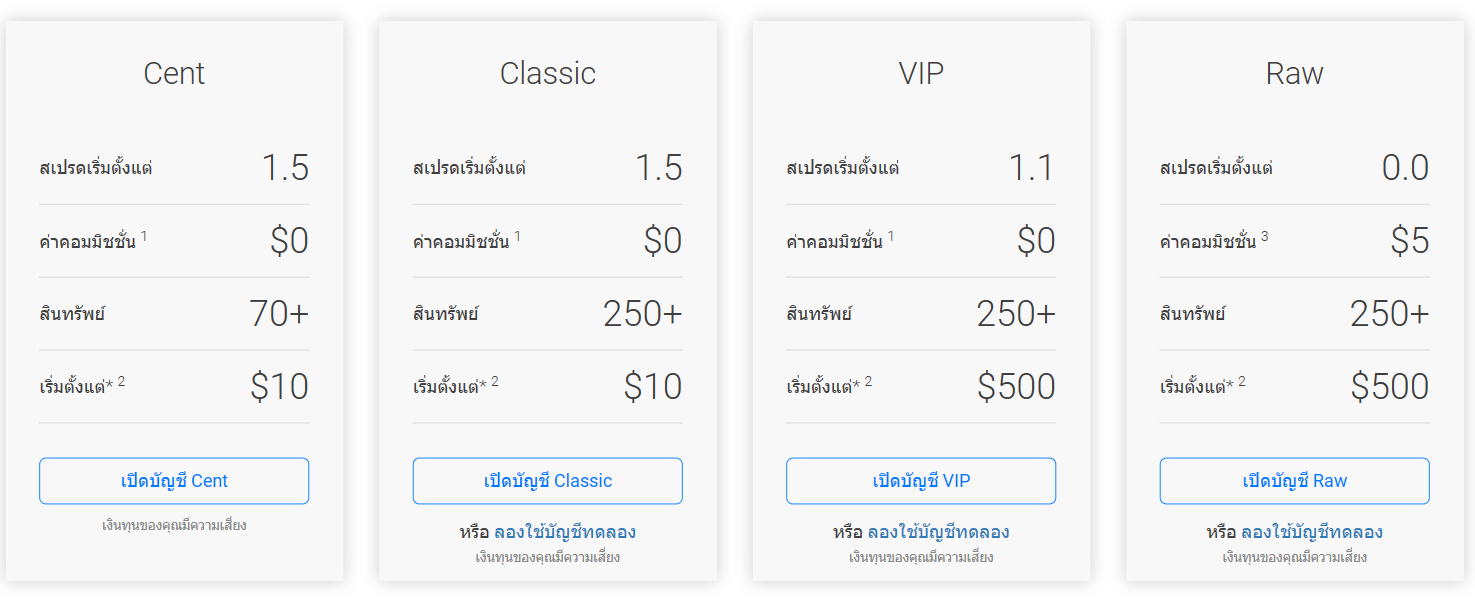Image resolution: width=1475 pixels, height=615 pixels.
Task: Open a Classic account
Action: 547,481
